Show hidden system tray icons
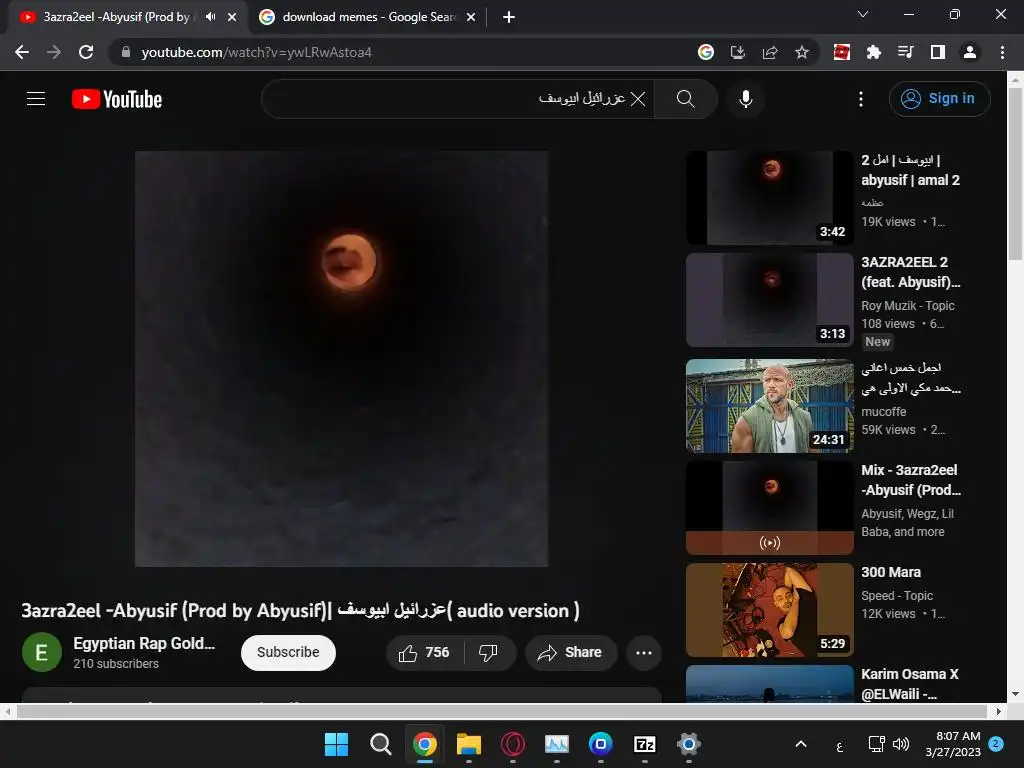Image resolution: width=1024 pixels, height=768 pixels. pyautogui.click(x=801, y=744)
